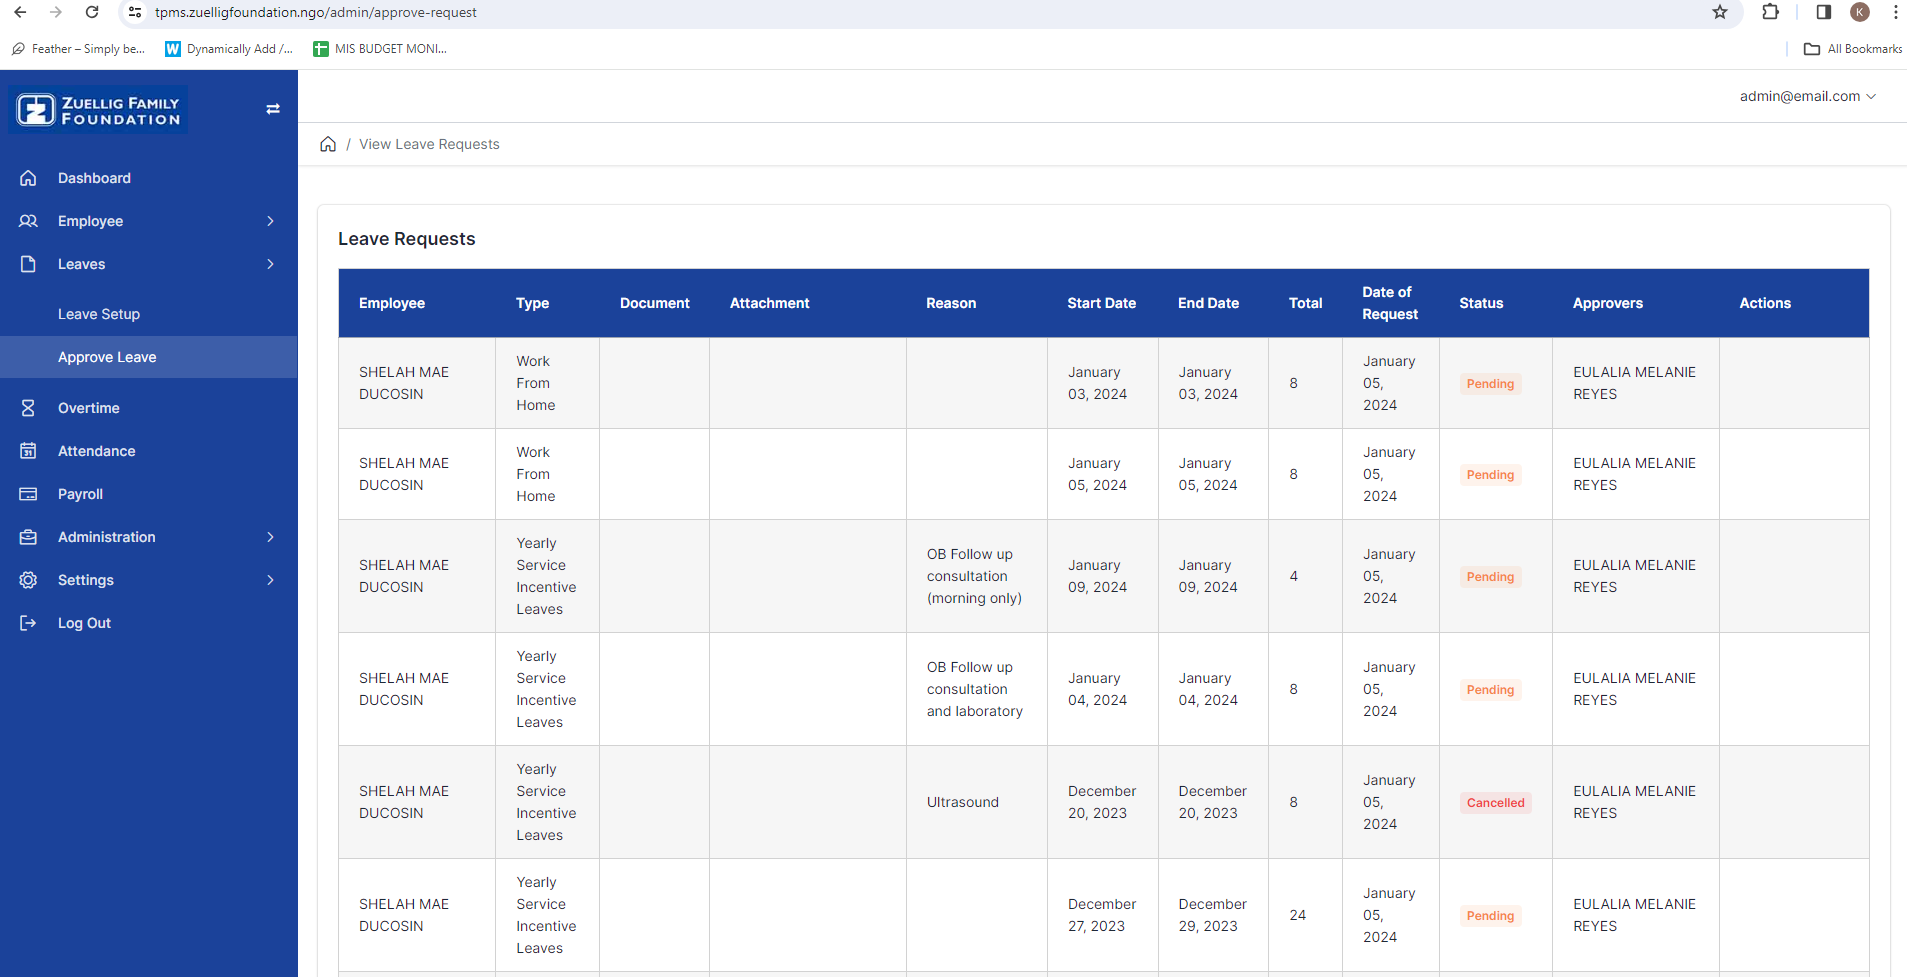Expand the Employee menu chevron
1907x977 pixels.
click(271, 221)
